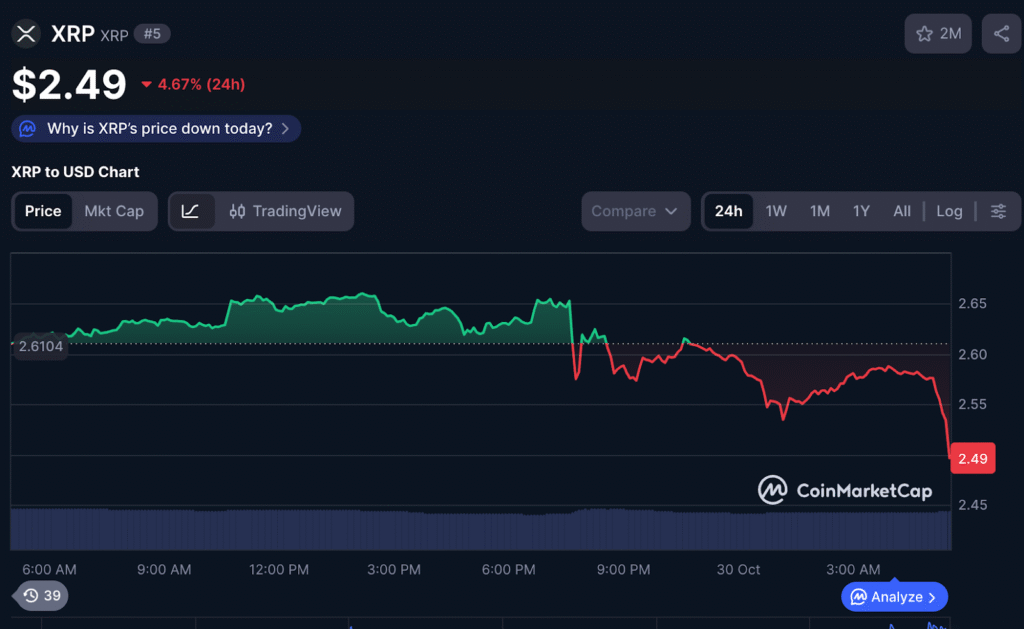Select the 1W time range tab

coord(776,211)
